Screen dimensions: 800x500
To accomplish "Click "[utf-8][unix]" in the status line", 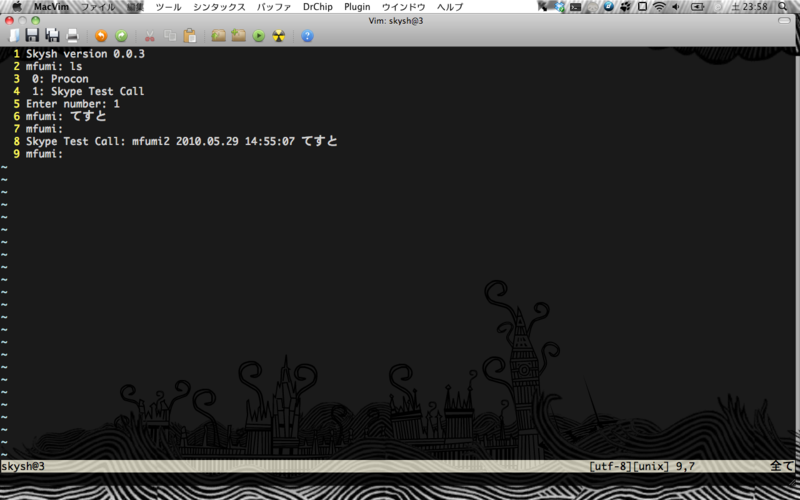I will (x=629, y=466).
